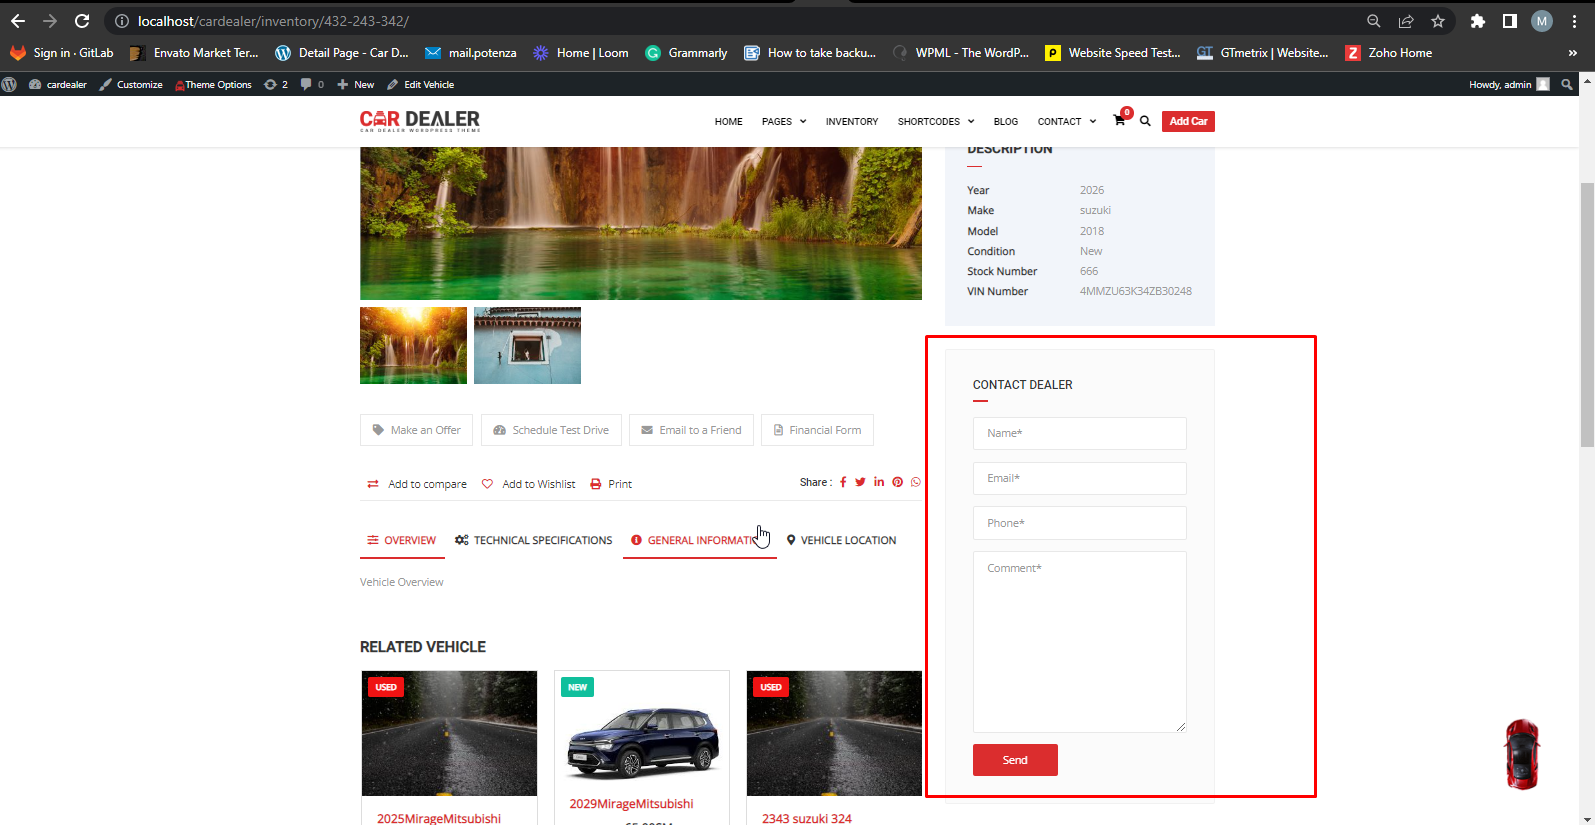The height and width of the screenshot is (825, 1595).
Task: Open comments bubble icon in admin bar
Action: coord(312,85)
